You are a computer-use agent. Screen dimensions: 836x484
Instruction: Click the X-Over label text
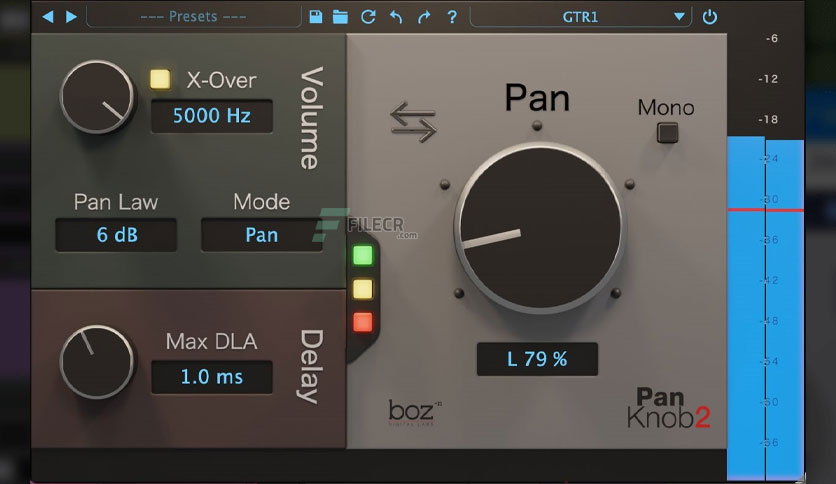pos(221,80)
